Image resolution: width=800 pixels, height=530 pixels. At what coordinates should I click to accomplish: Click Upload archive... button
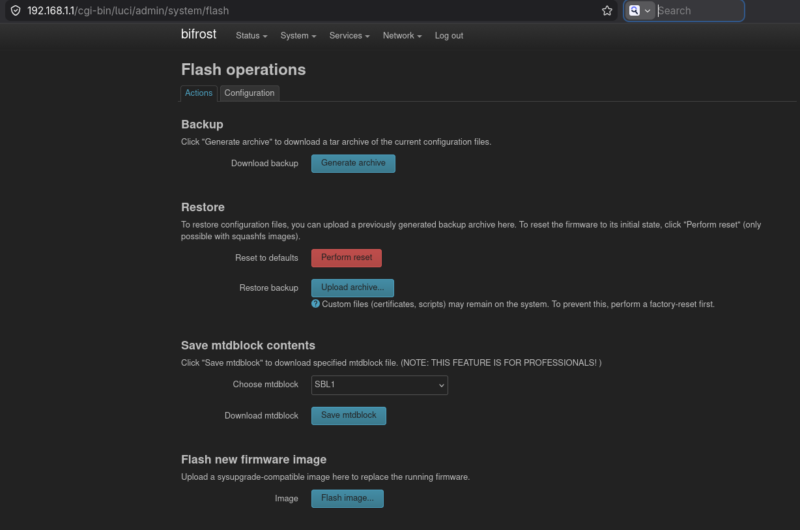coord(353,288)
